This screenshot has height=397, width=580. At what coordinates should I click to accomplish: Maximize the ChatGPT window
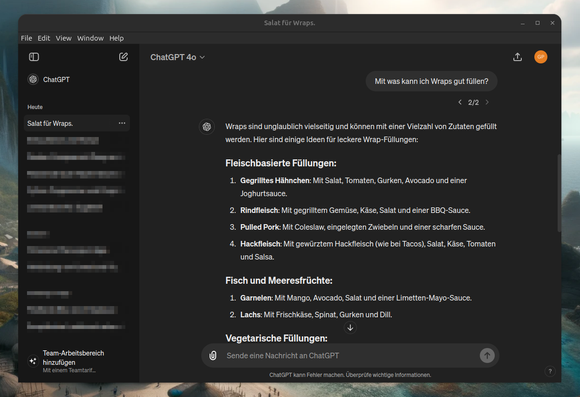point(537,23)
